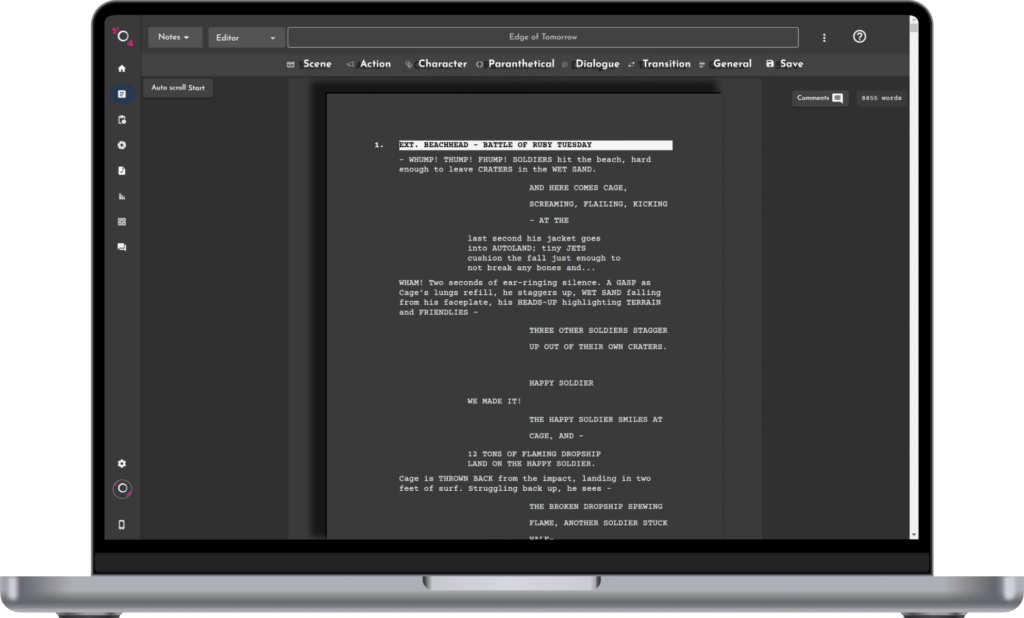Open the settings gear in the sidebar

(x=121, y=463)
